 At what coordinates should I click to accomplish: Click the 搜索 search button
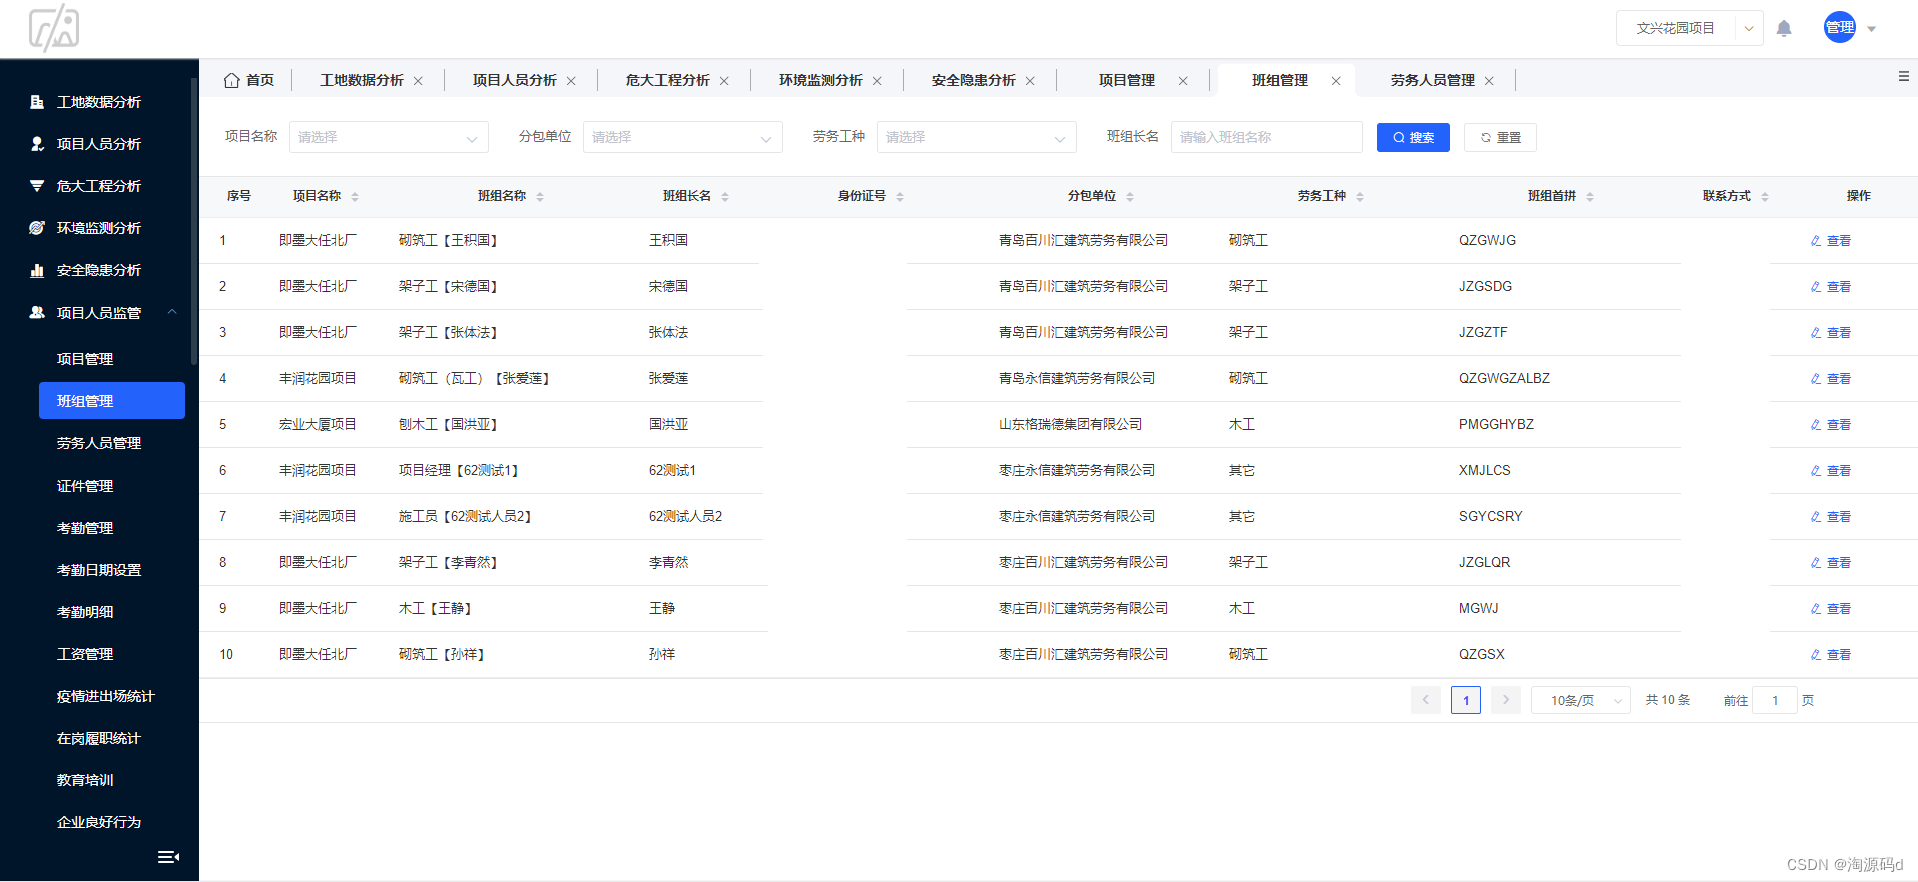click(1413, 137)
